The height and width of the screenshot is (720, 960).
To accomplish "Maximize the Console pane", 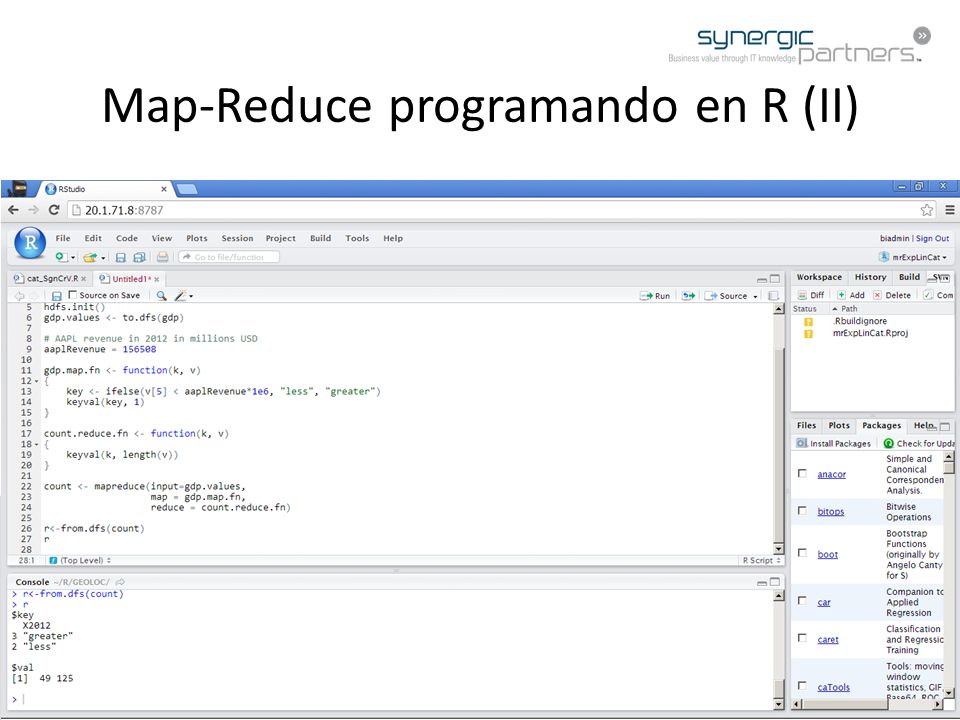I will [774, 582].
